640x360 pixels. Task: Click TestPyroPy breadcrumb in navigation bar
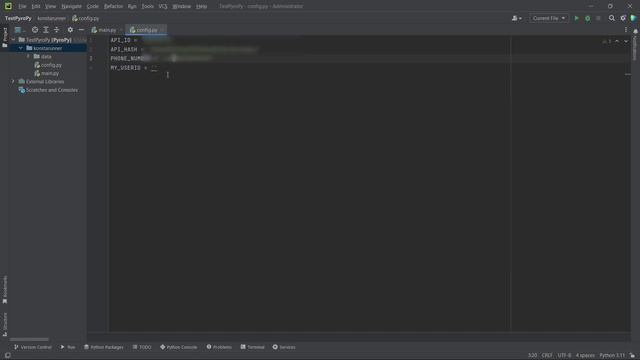coord(18,18)
